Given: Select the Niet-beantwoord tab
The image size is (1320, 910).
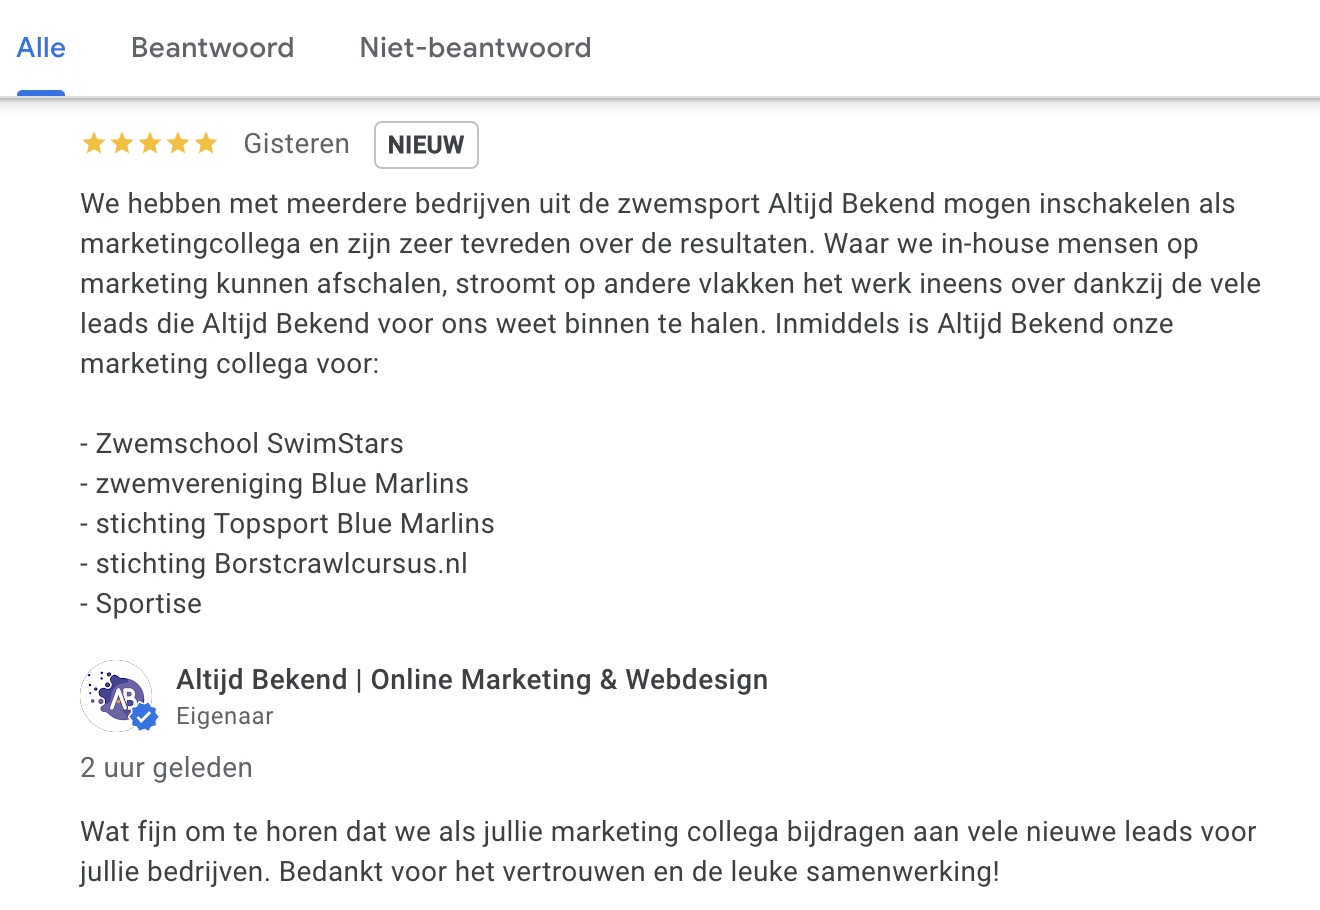Looking at the screenshot, I should coord(475,48).
